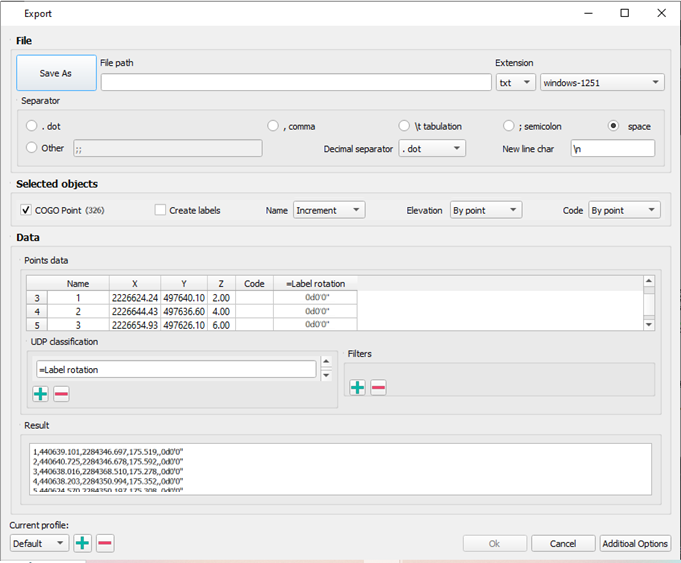Enable the Create labels checkbox
Viewport: 681px width, 563px height.
(160, 210)
